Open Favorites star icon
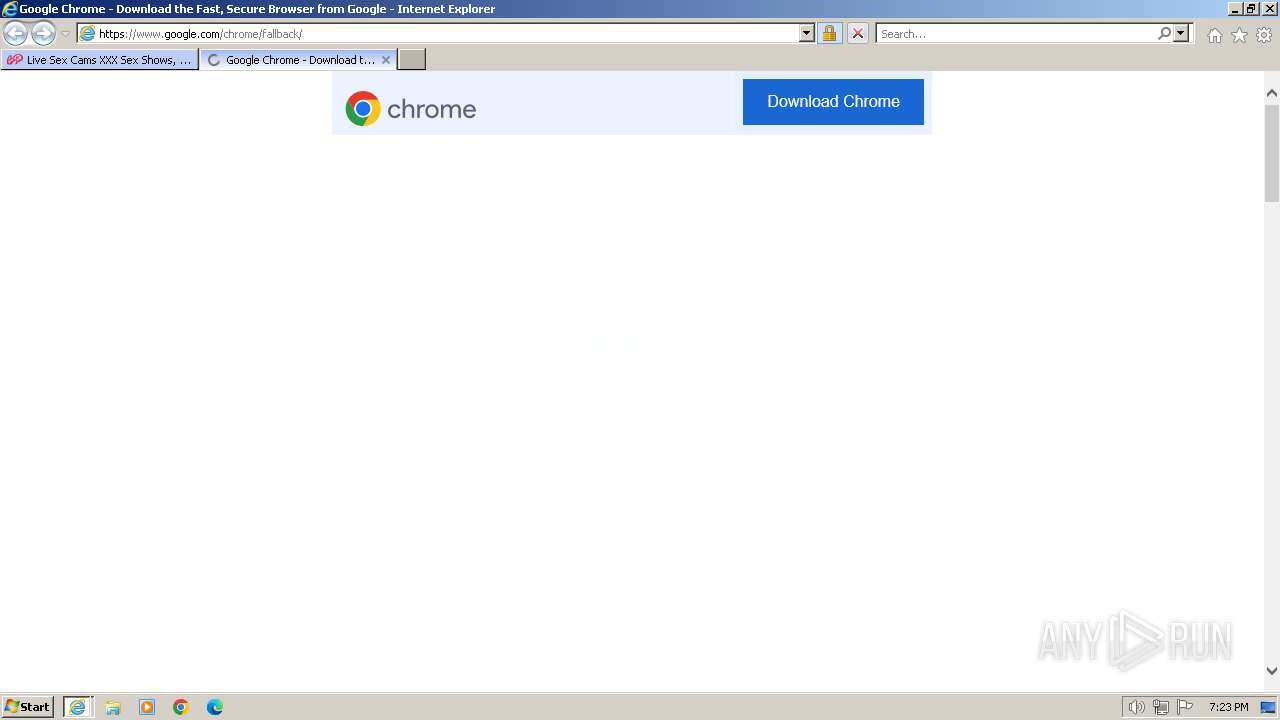Screen dimensions: 1280x720 pyautogui.click(x=1239, y=35)
